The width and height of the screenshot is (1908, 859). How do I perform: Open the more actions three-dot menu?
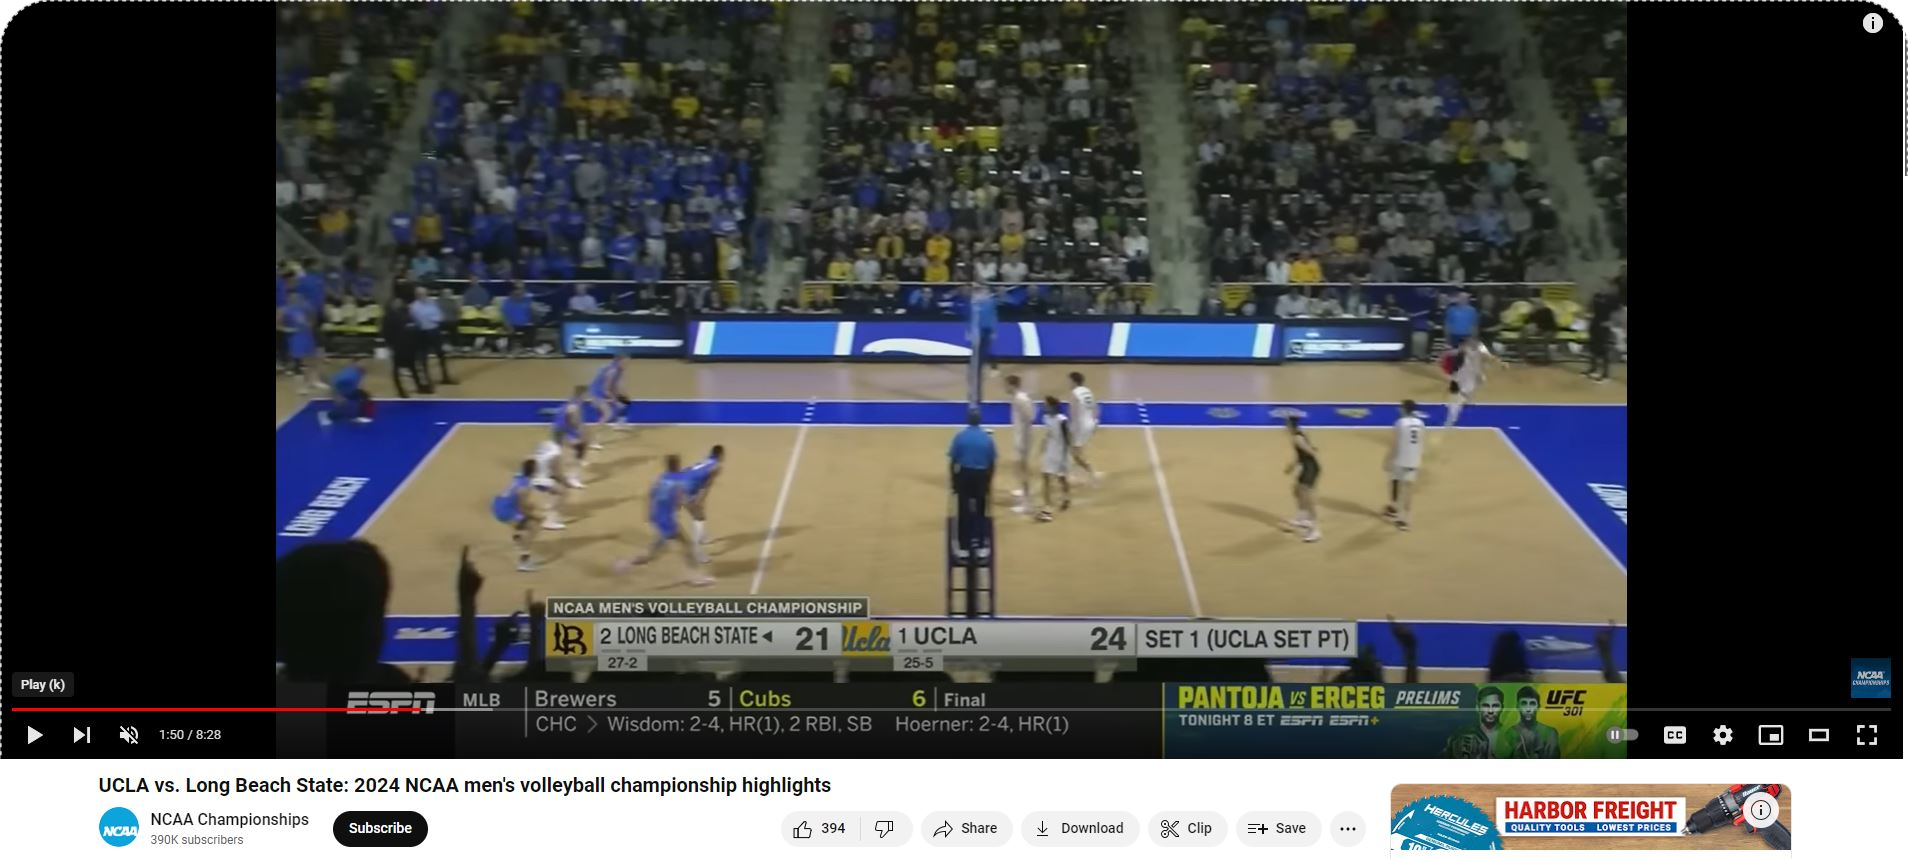pos(1347,828)
